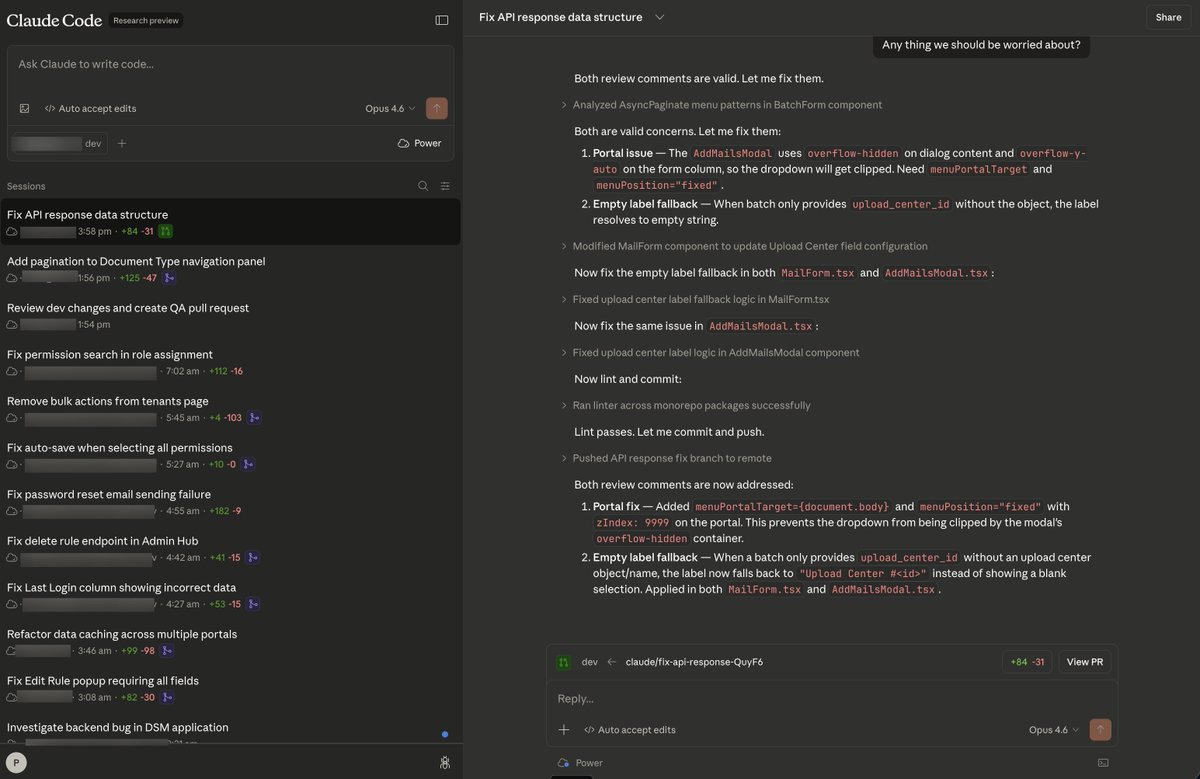1200x779 pixels.
Task: Click the +84 -31 diff button beside View PR
Action: click(x=1027, y=662)
